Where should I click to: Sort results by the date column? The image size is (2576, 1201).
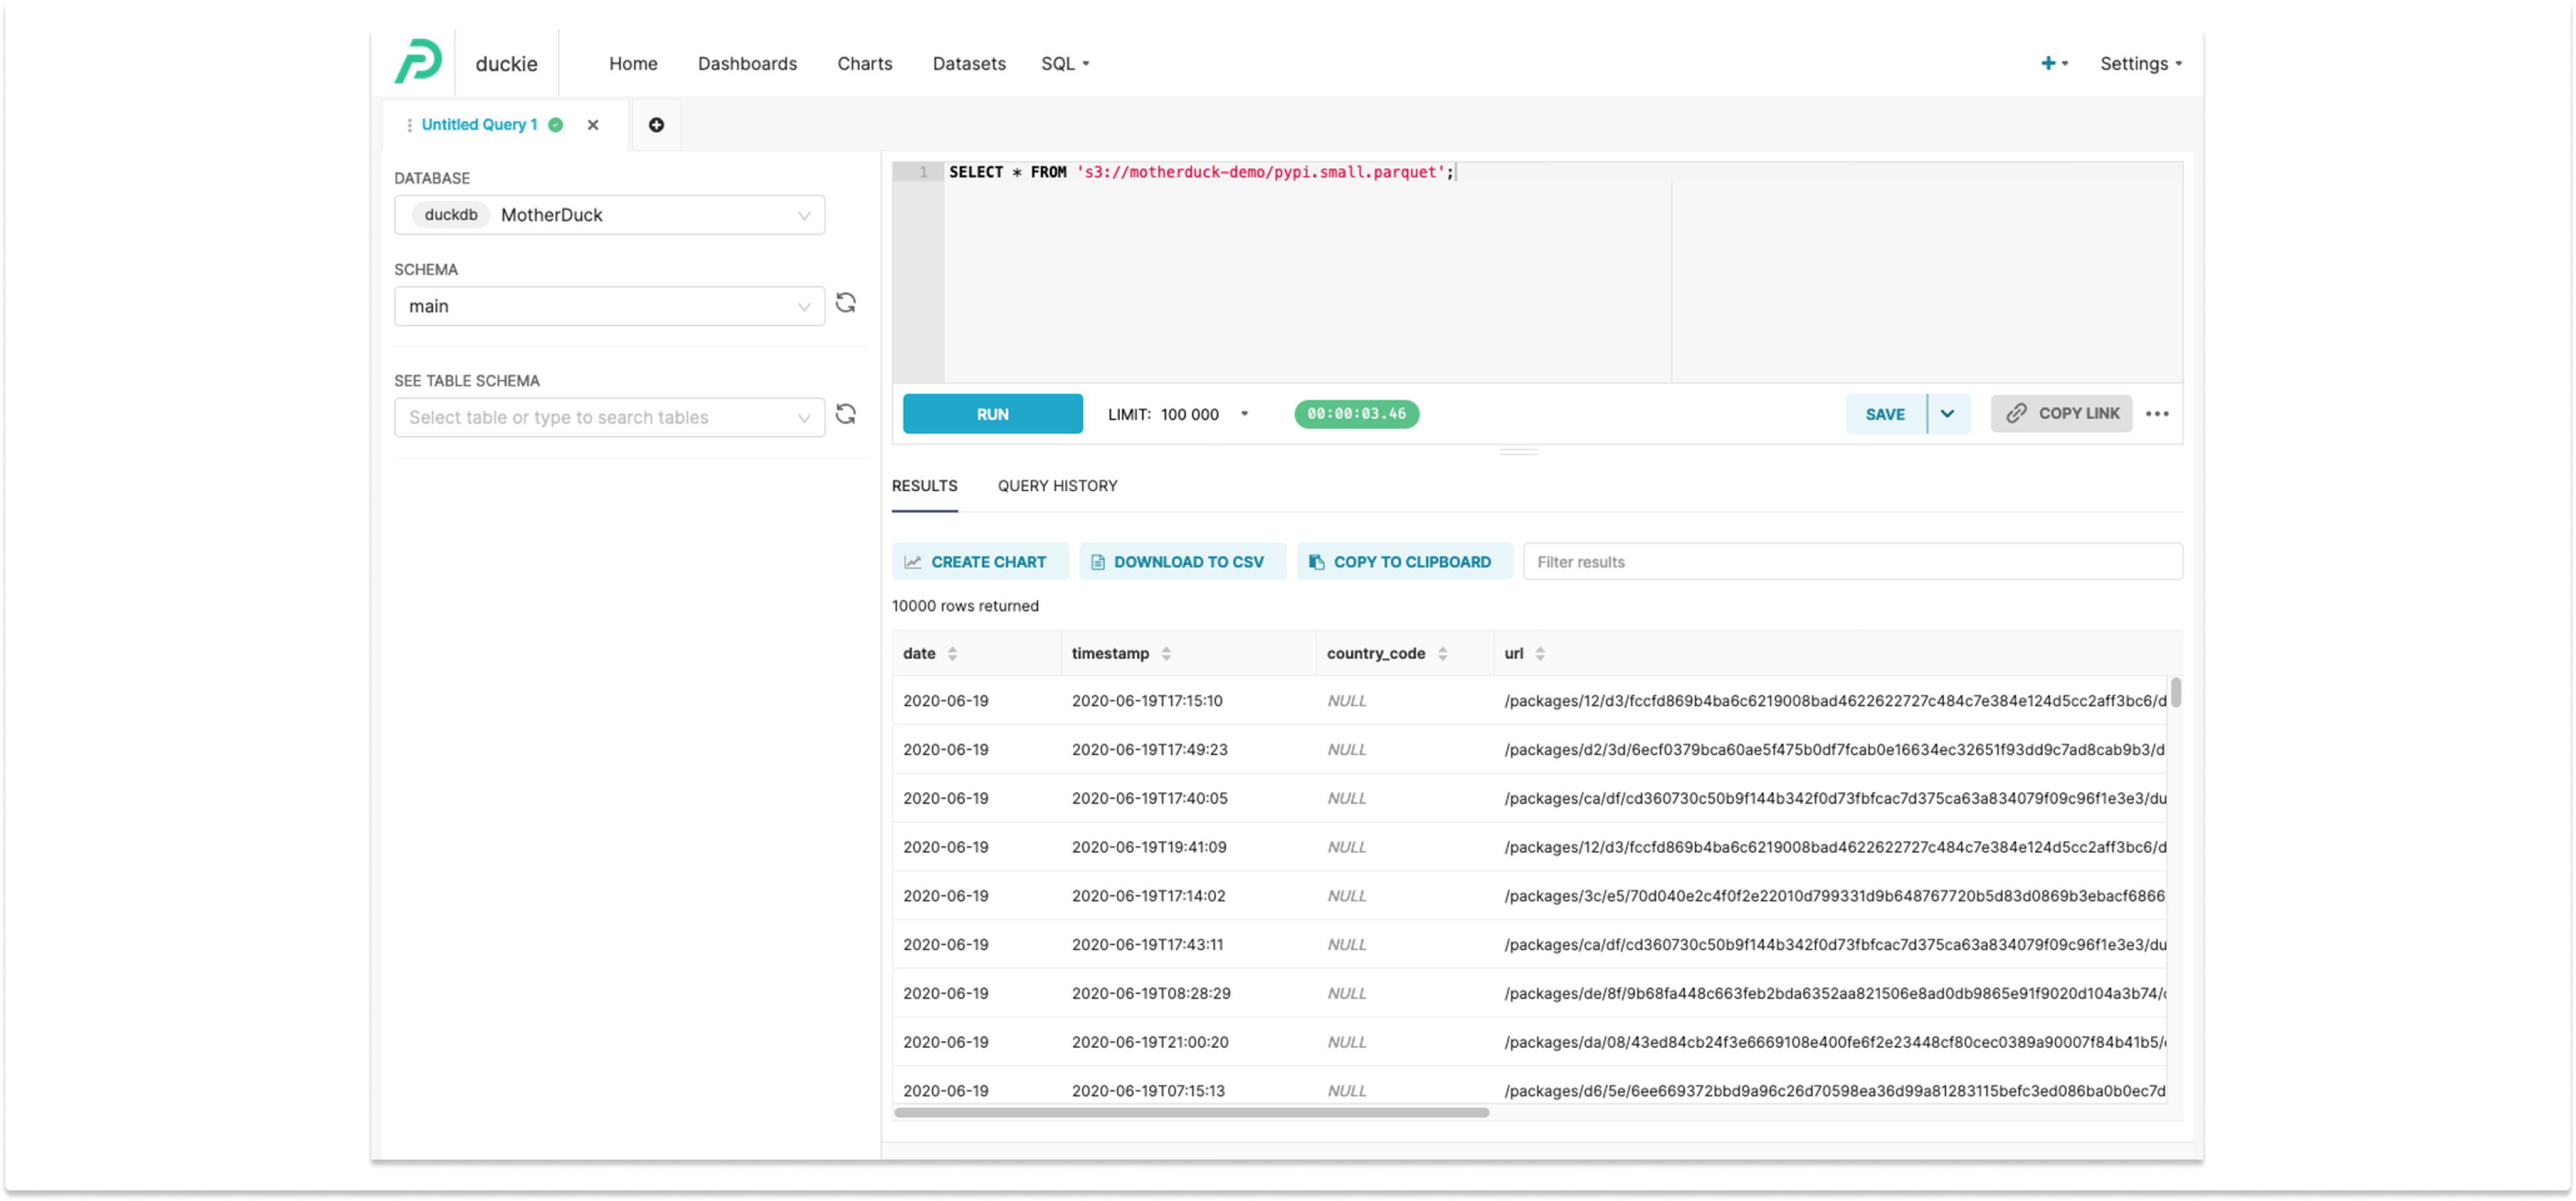point(952,654)
